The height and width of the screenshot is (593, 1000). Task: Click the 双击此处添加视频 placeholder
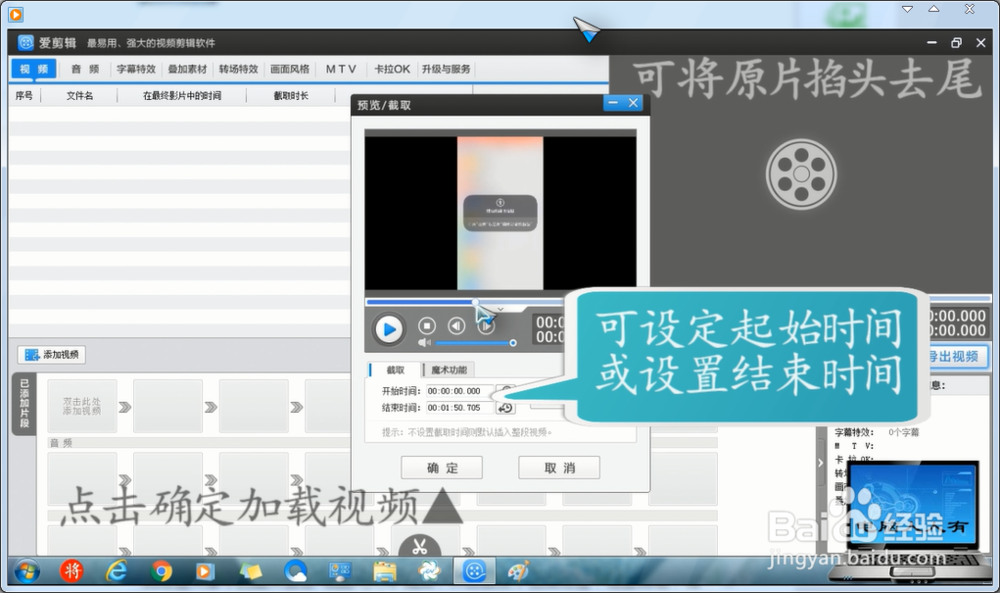pyautogui.click(x=82, y=406)
